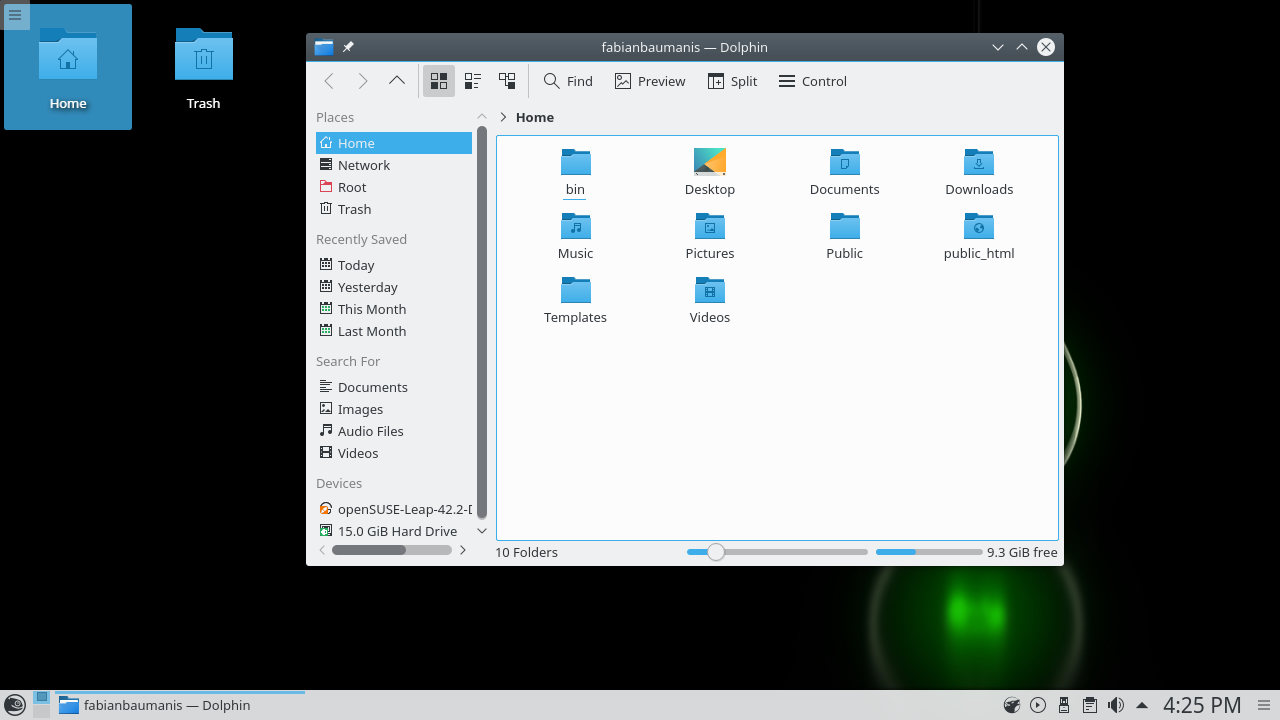
Task: Show hidden system tray icons arrow
Action: tap(1141, 705)
